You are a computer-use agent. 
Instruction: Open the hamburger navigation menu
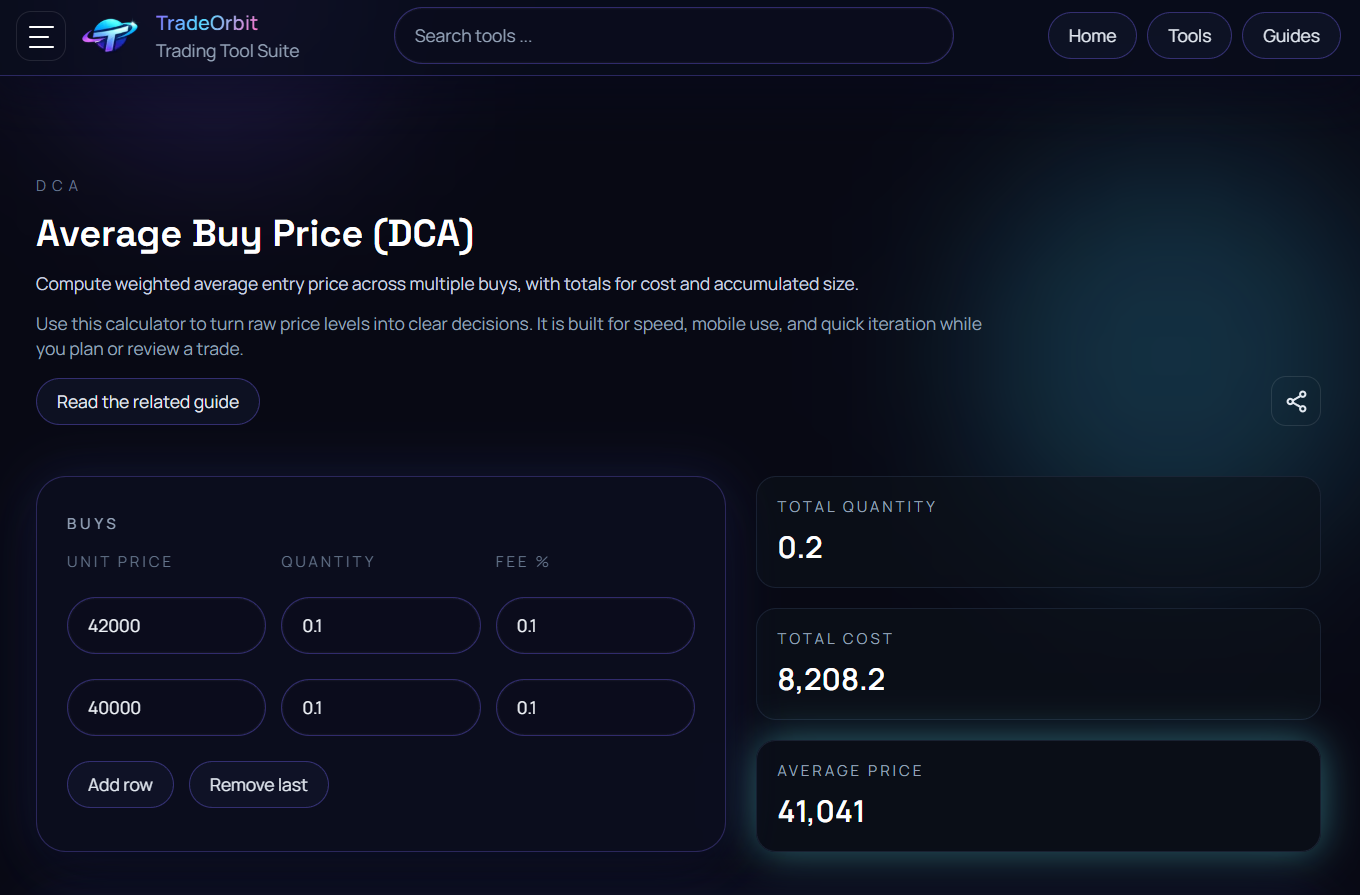point(40,35)
